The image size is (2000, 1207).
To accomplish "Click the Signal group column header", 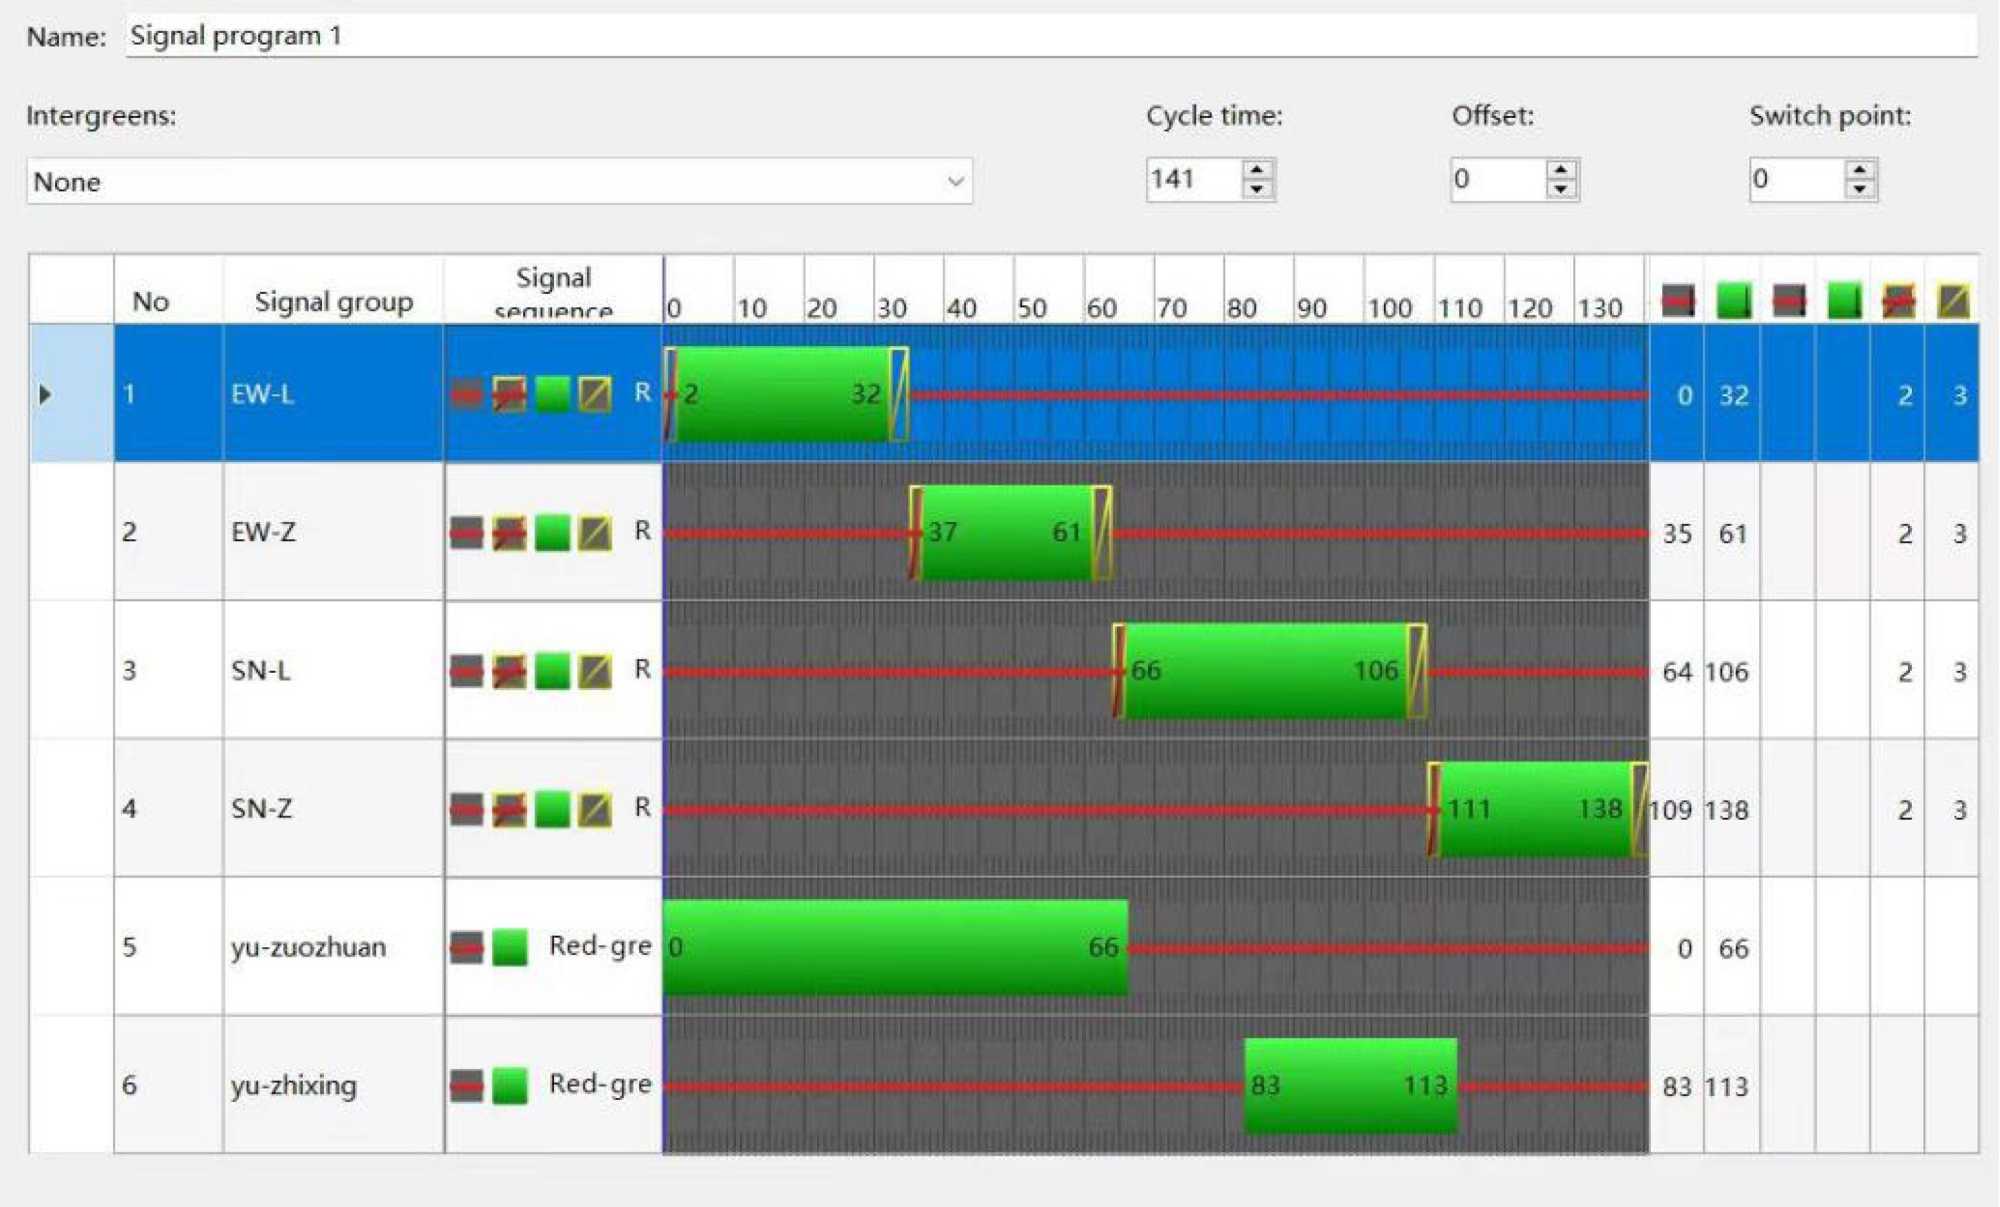I will click(333, 301).
